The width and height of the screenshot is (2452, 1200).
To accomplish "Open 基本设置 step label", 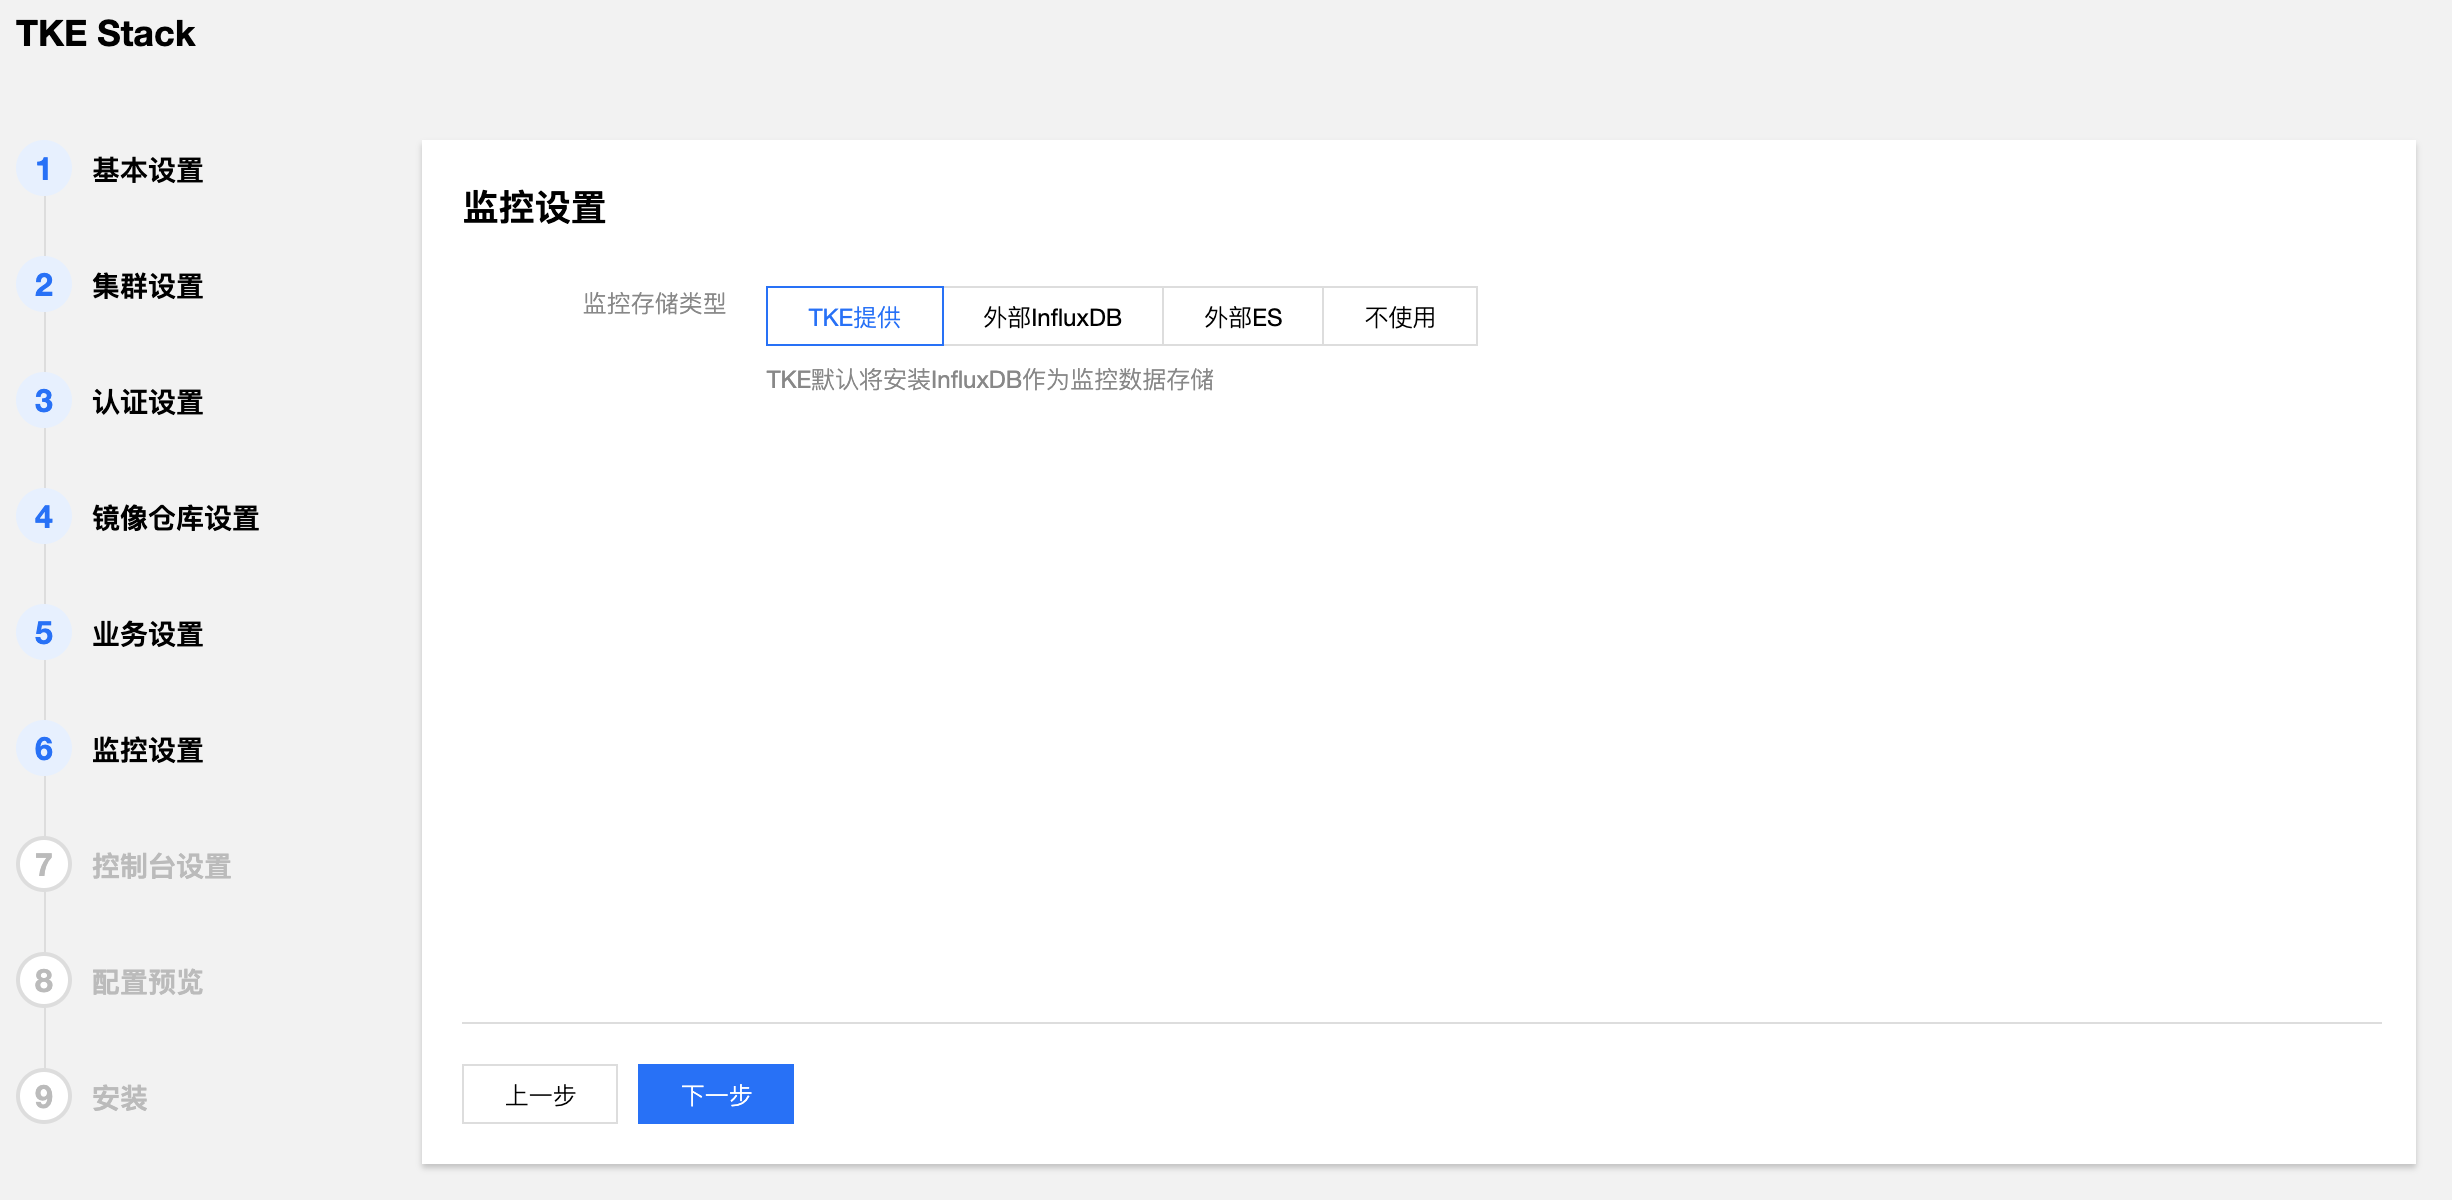I will coord(148,170).
